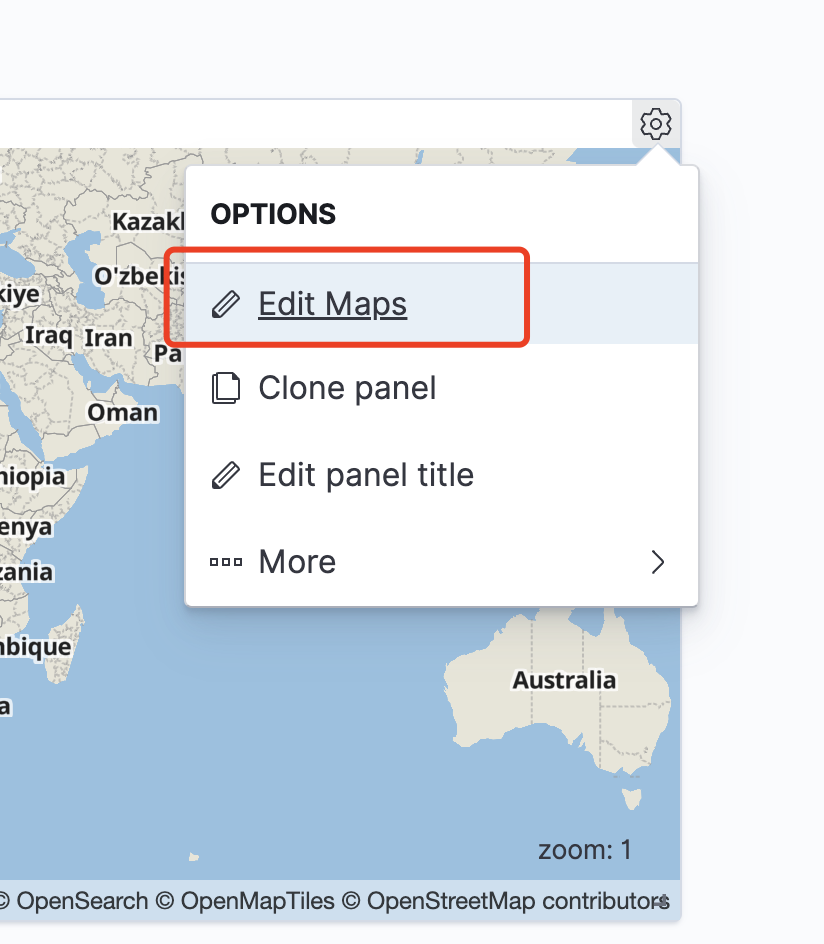Click the OPTIONS menu header
The width and height of the screenshot is (824, 944).
[272, 214]
